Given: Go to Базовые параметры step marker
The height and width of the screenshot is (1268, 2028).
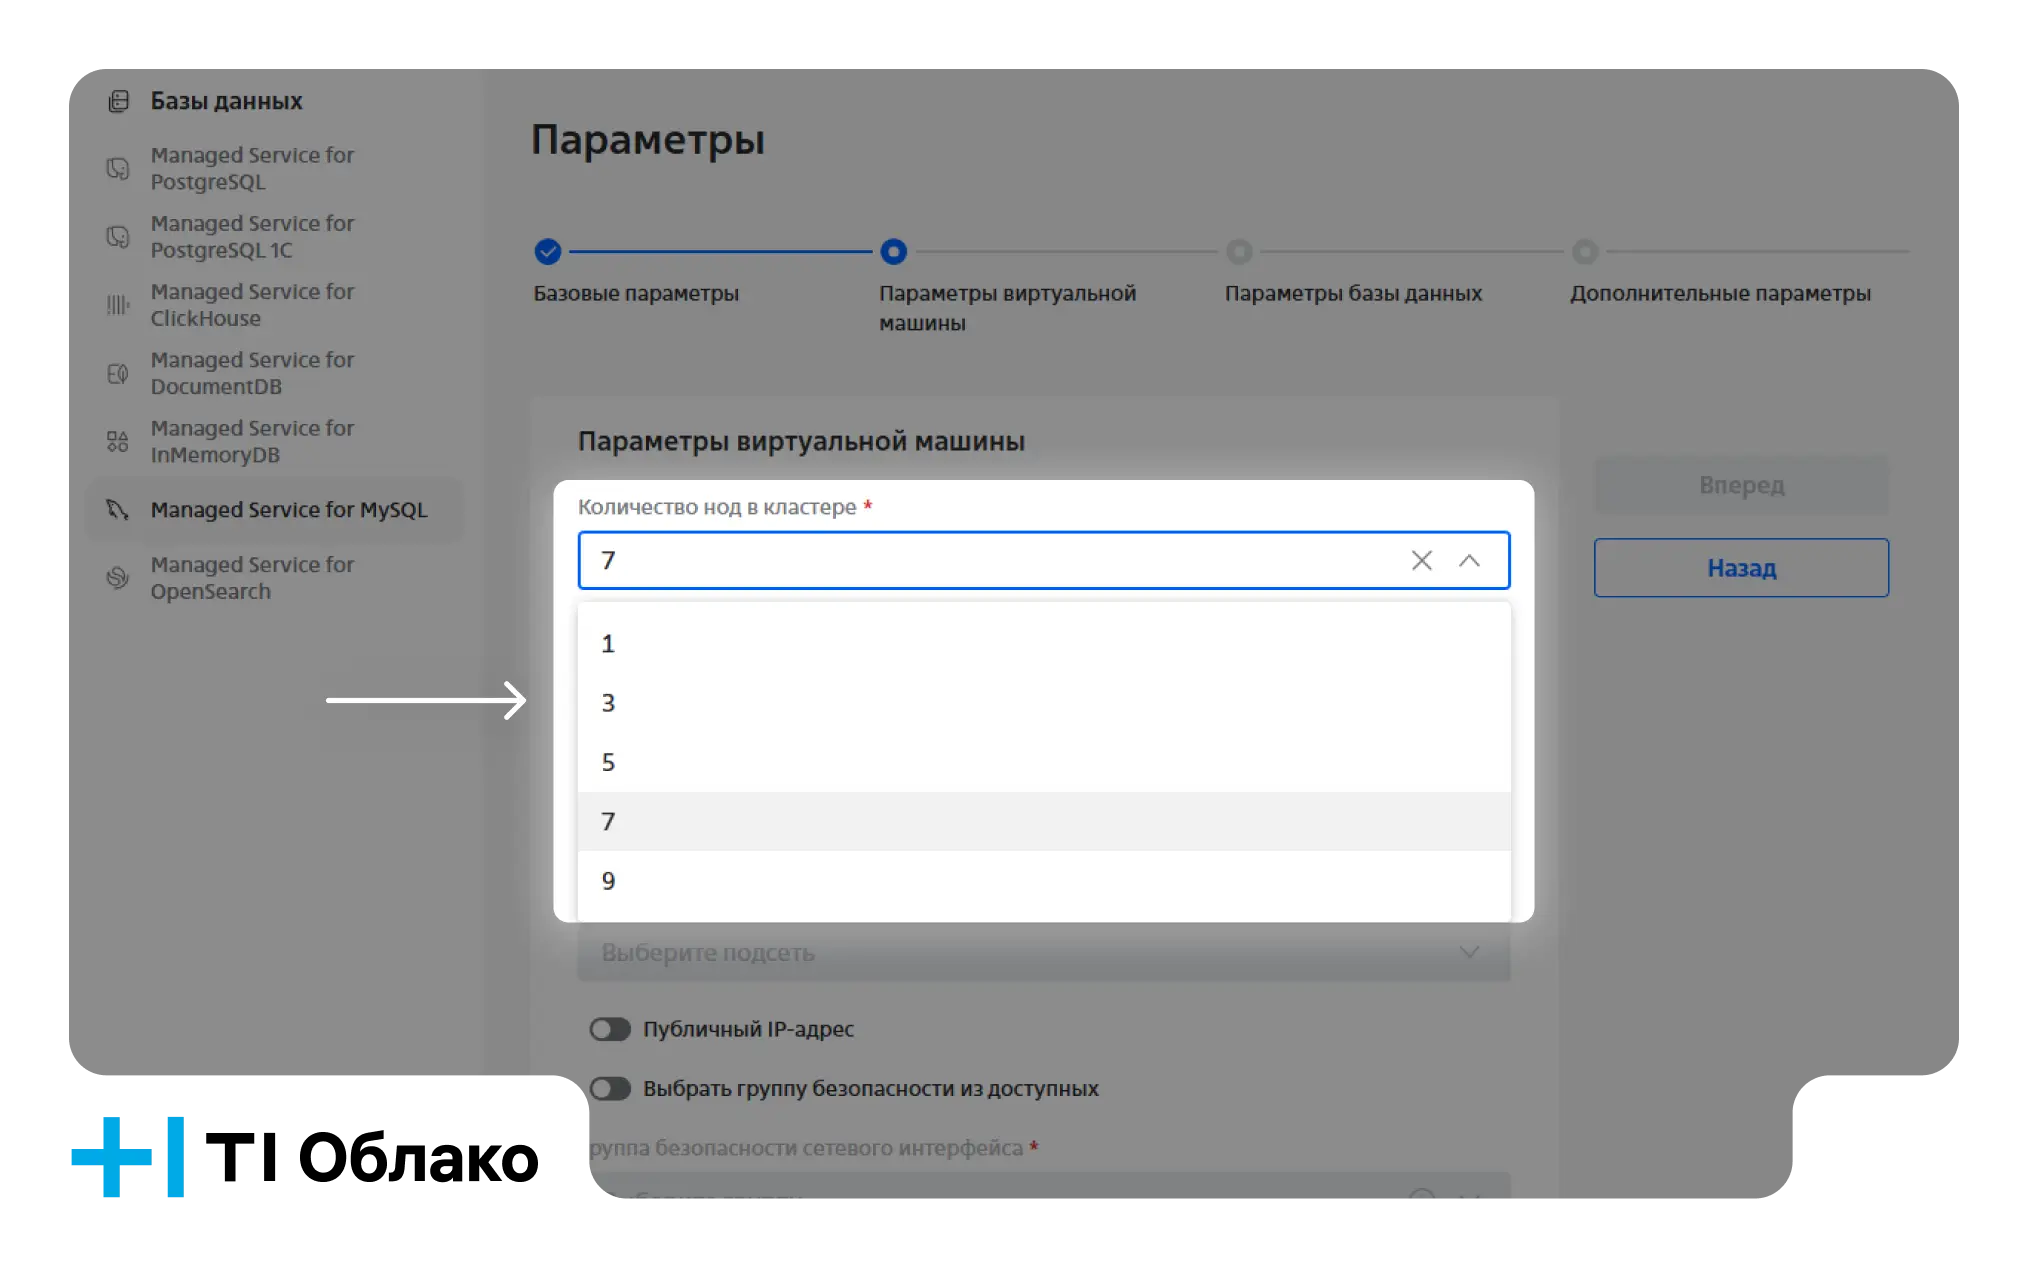Looking at the screenshot, I should pos(548,252).
